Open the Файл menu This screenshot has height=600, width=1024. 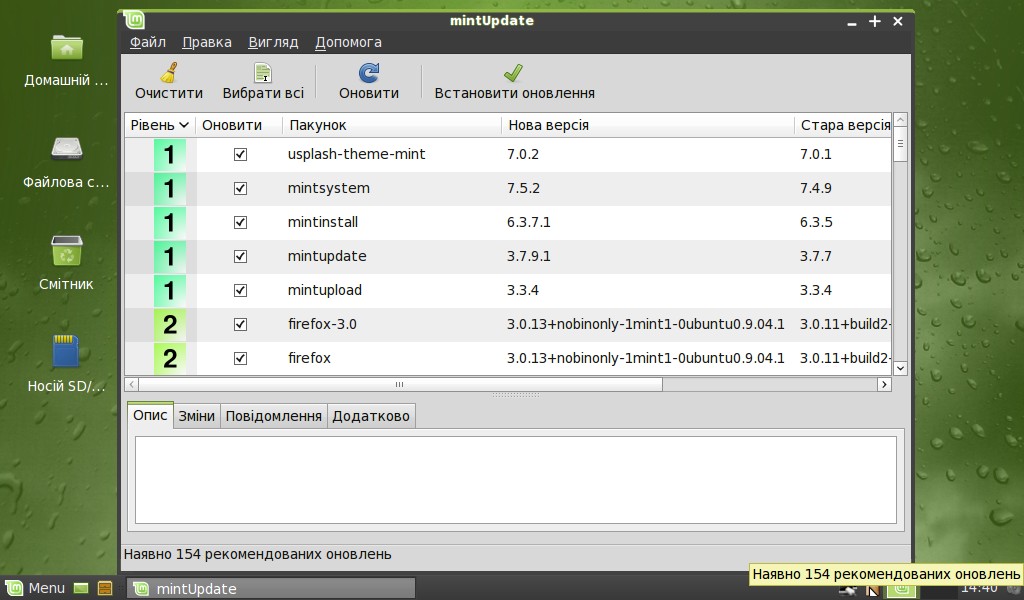pyautogui.click(x=148, y=42)
